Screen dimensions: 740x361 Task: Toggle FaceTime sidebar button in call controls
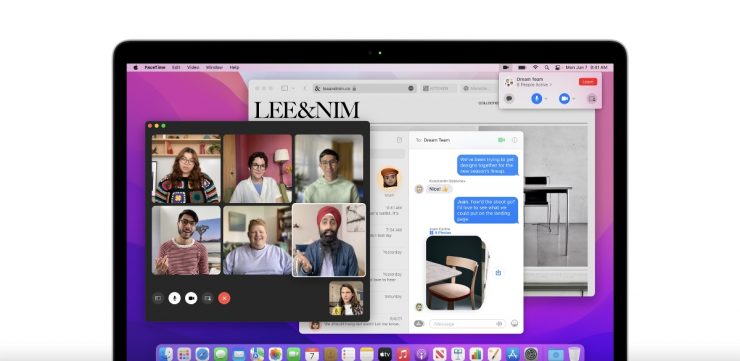tap(158, 298)
